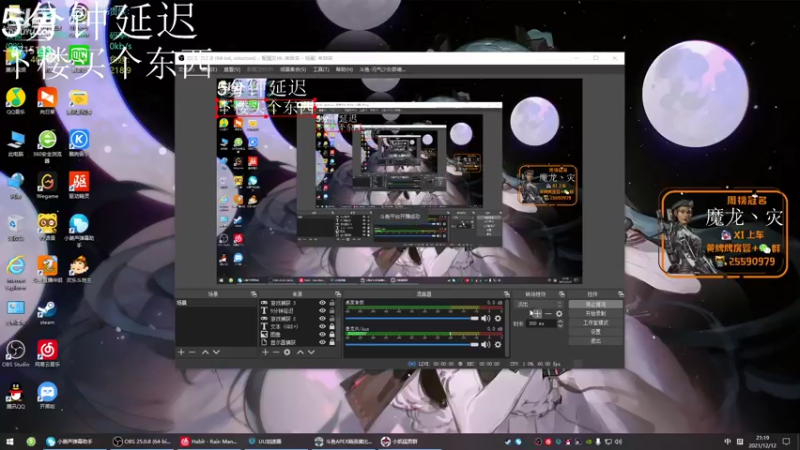Pop out the Scenes dock panel
Screen dimensions: 800x450
(x=254, y=294)
